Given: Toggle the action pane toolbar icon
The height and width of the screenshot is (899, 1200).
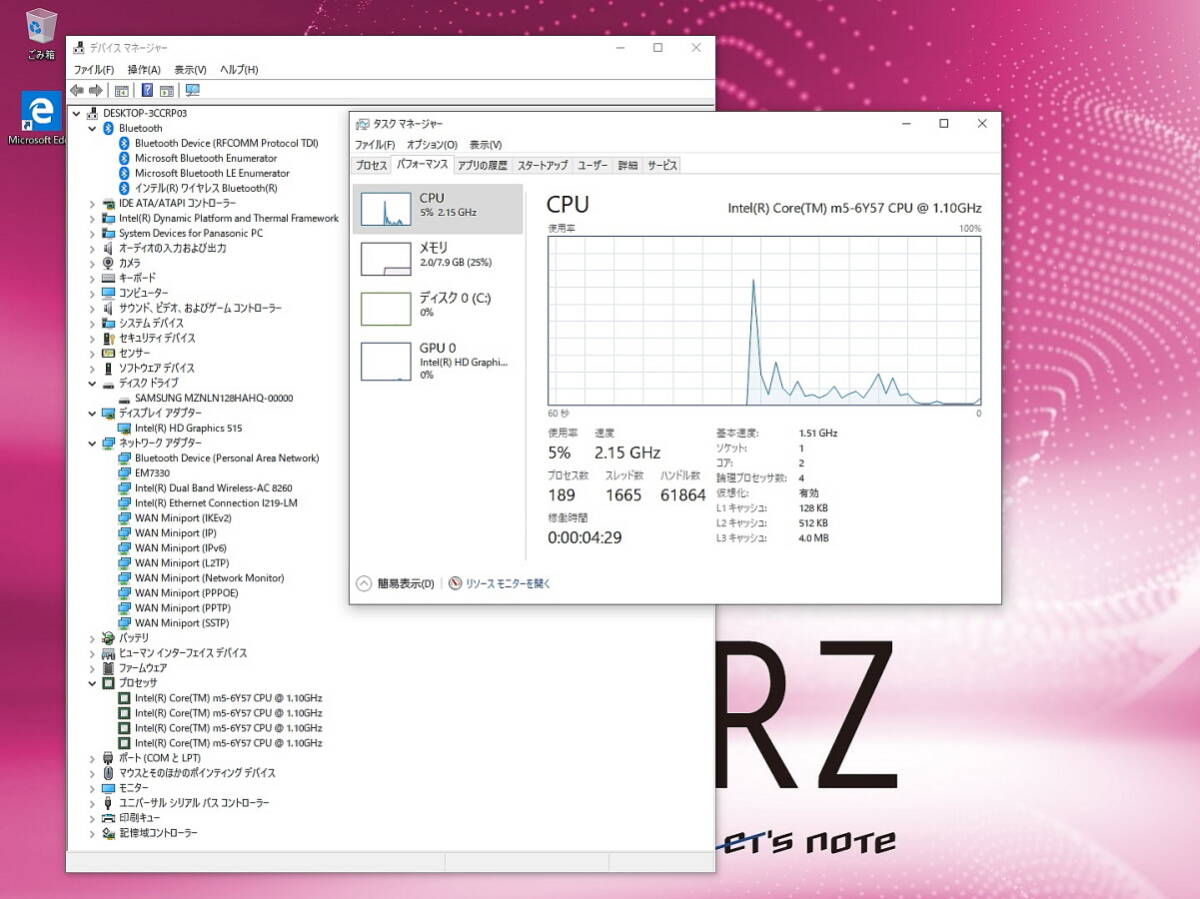Looking at the screenshot, I should coord(167,90).
